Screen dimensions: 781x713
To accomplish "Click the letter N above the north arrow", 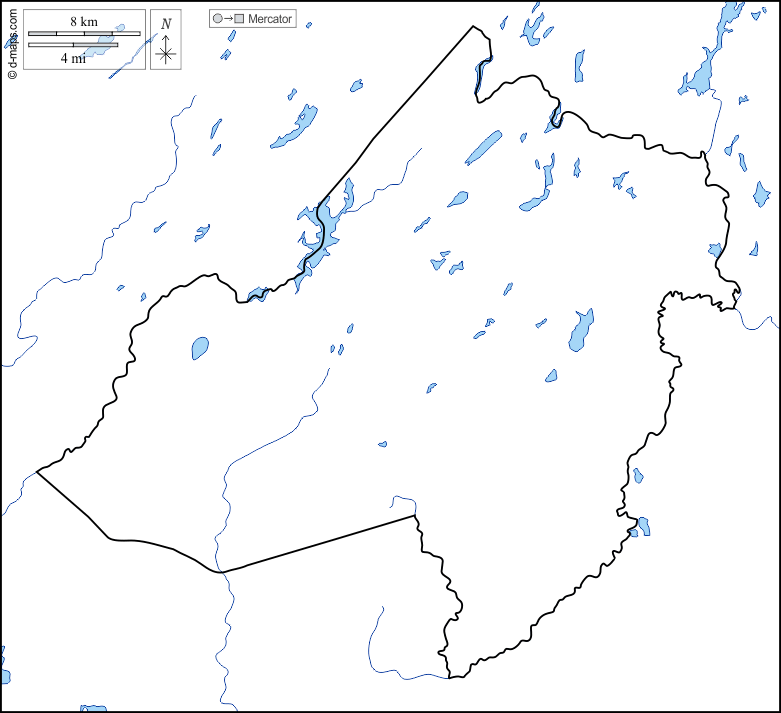I will pos(166,23).
